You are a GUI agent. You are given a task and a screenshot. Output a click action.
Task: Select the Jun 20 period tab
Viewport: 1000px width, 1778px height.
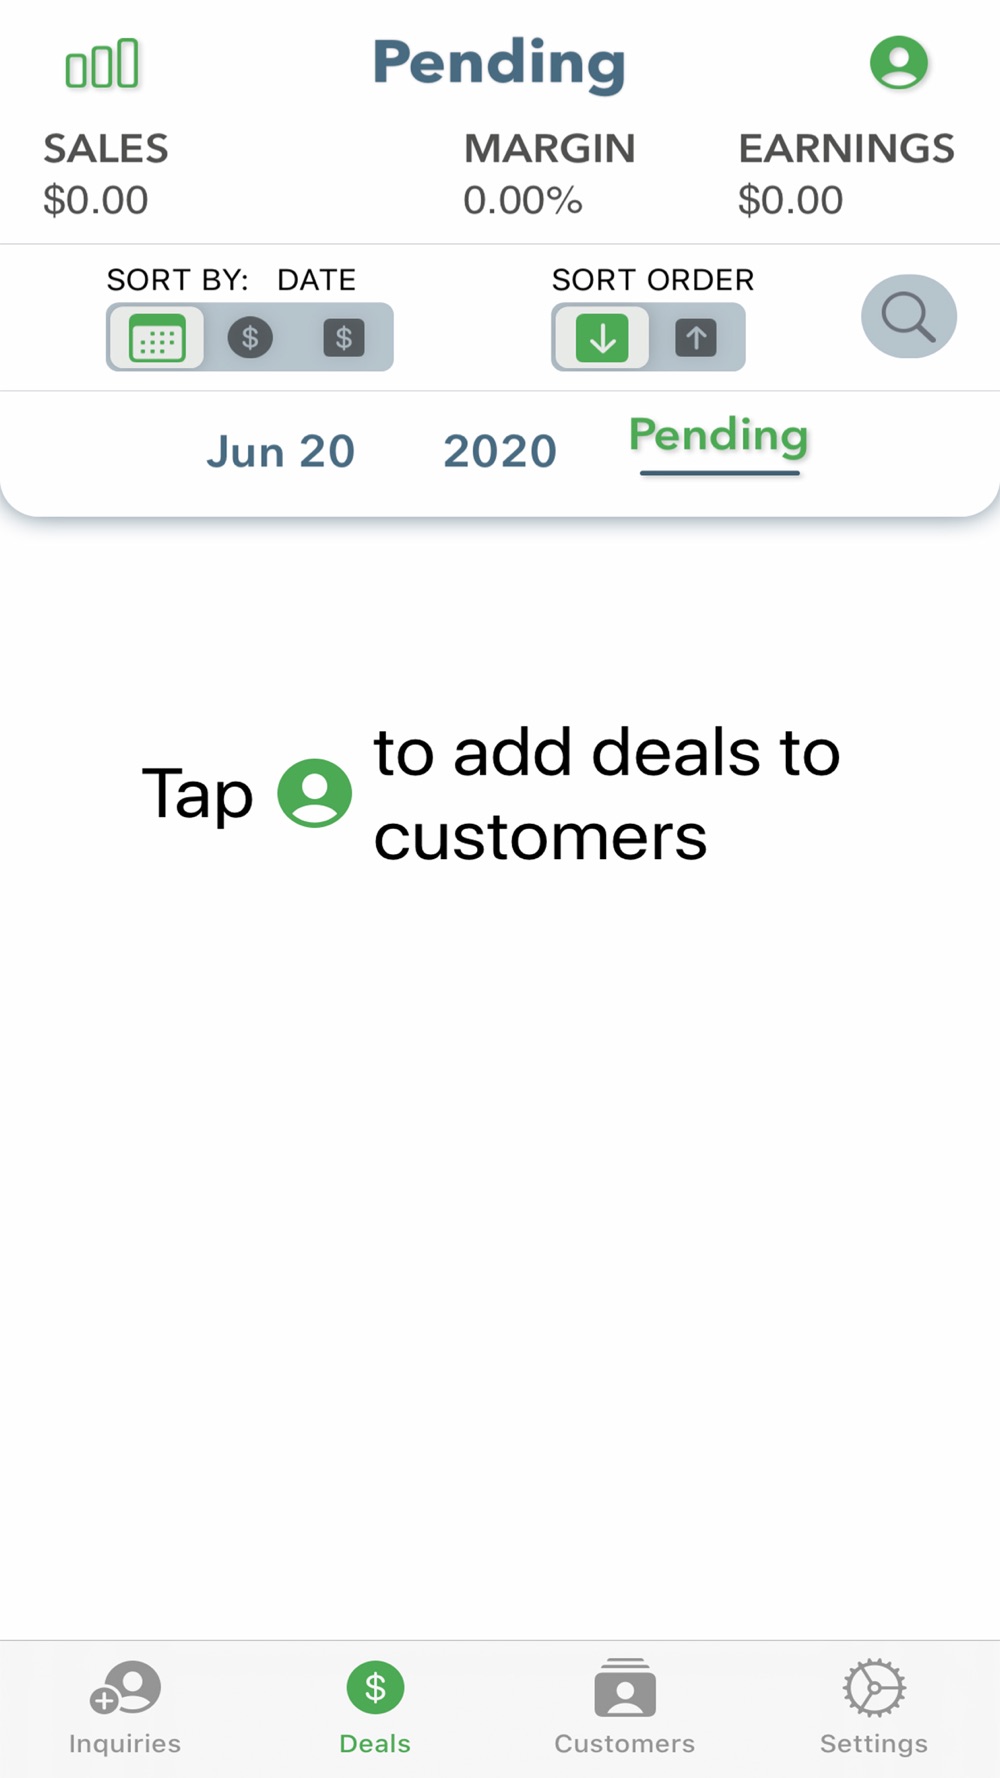pos(281,452)
